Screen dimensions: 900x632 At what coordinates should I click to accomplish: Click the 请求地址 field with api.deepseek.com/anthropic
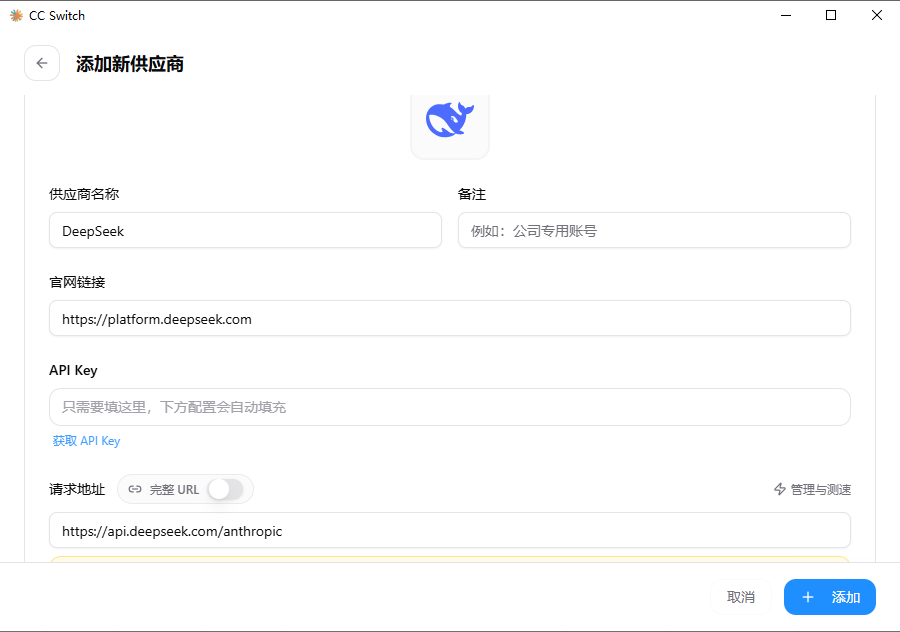(450, 530)
